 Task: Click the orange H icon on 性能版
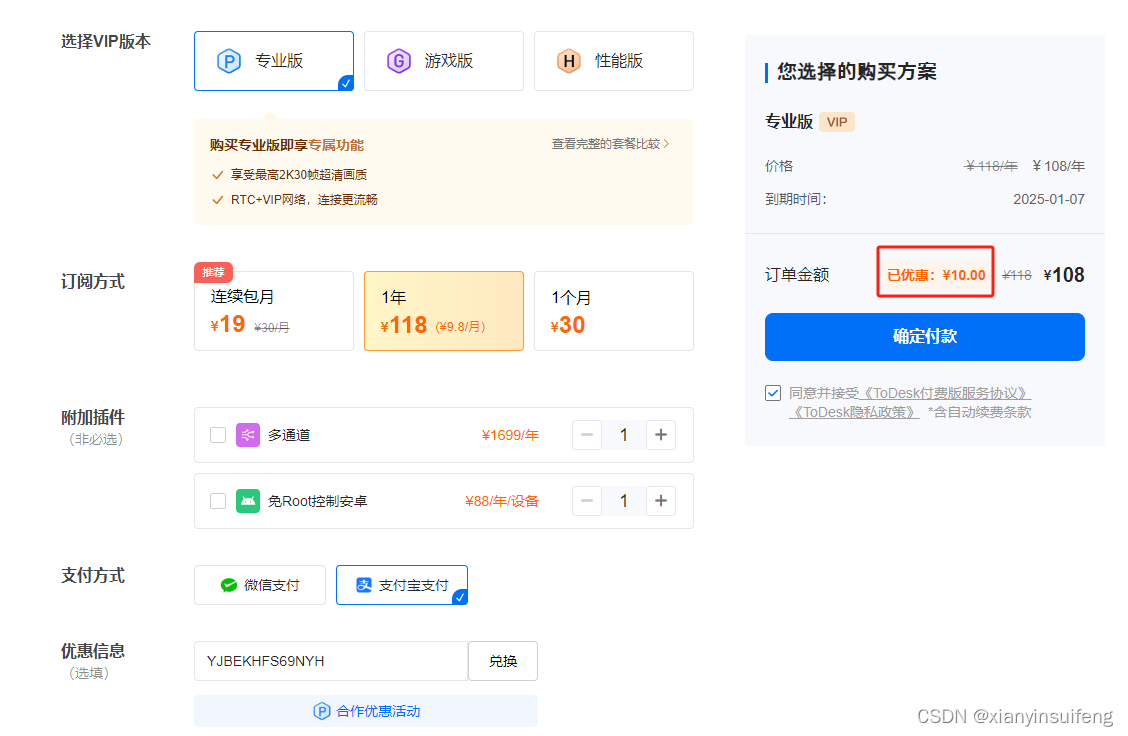point(568,61)
